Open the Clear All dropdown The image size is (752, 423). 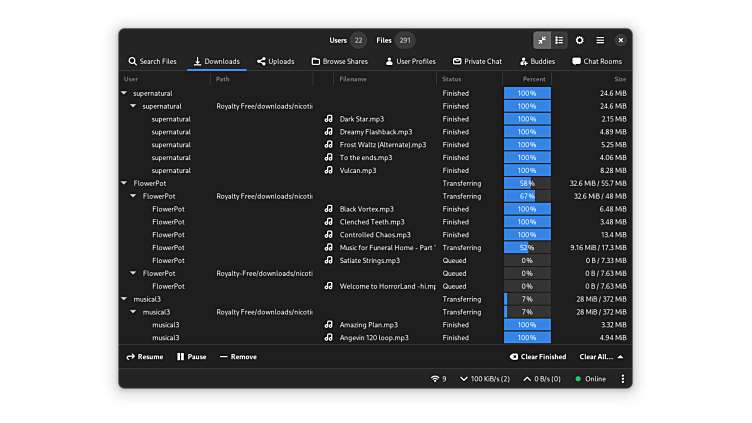tap(601, 357)
